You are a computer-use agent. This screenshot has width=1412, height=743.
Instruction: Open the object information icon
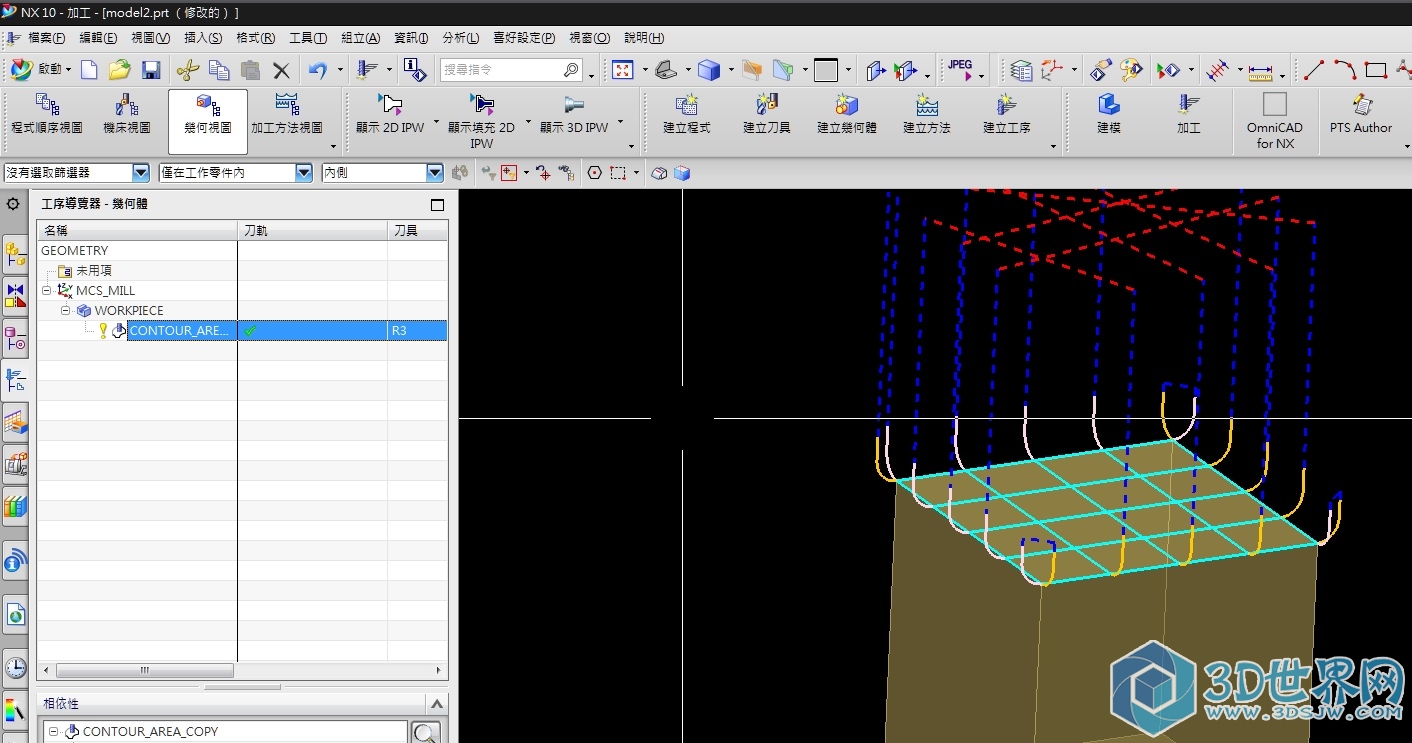(414, 69)
